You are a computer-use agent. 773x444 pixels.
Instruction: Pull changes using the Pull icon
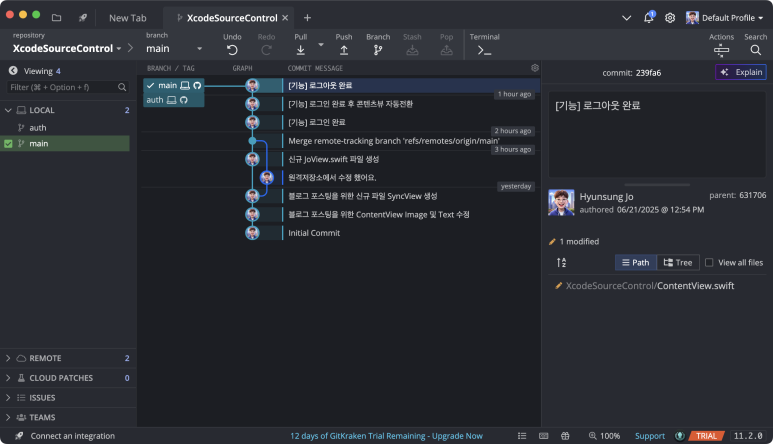300,50
